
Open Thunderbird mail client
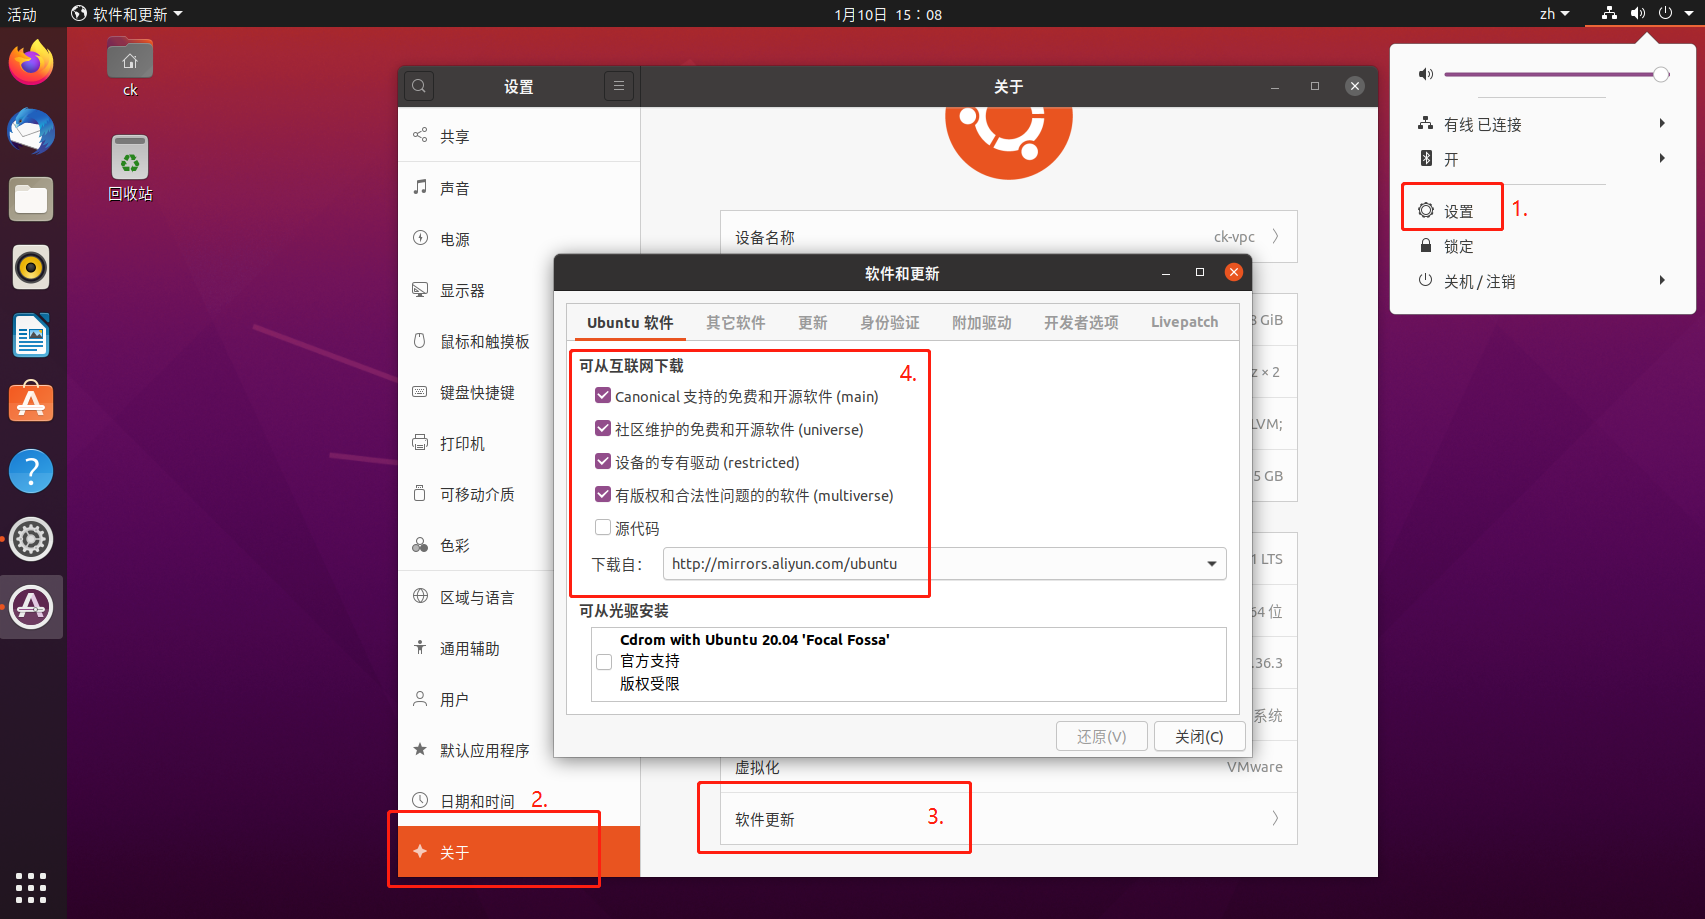coord(31,131)
